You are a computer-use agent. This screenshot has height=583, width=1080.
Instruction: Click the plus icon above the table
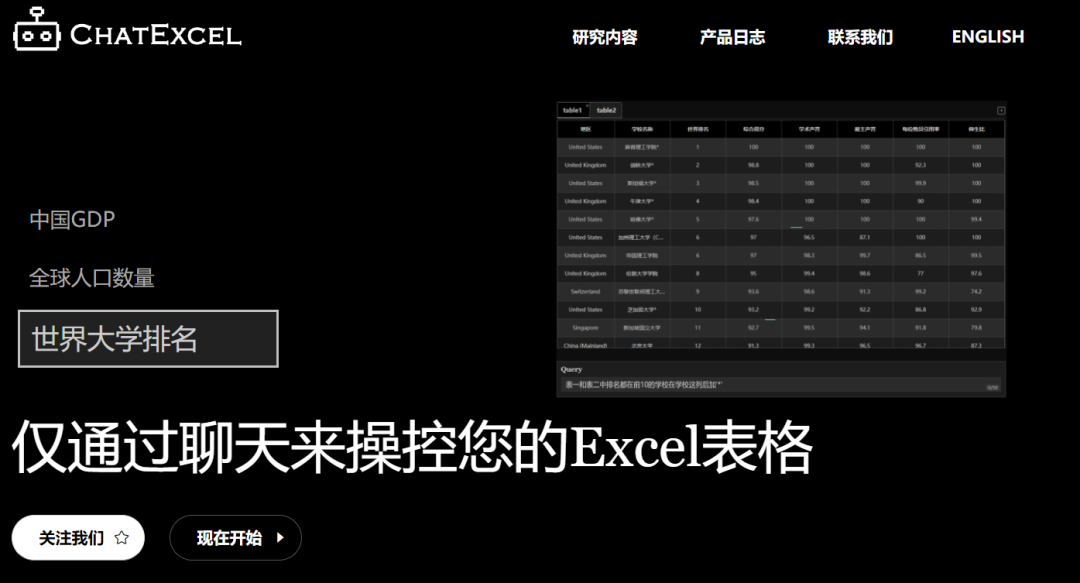pyautogui.click(x=1001, y=110)
